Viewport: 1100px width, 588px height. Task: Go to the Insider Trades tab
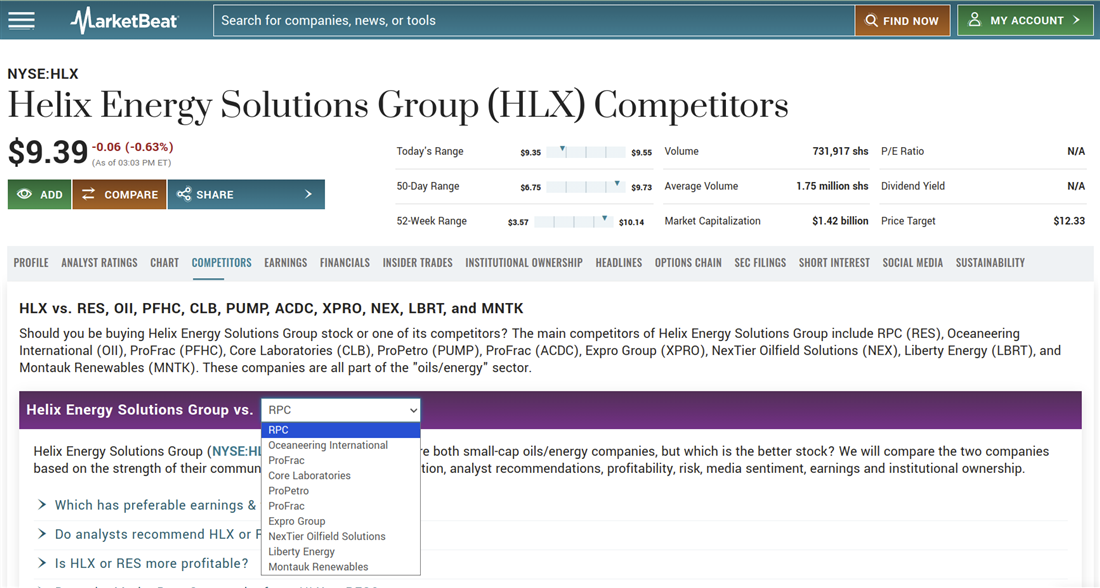(x=417, y=263)
